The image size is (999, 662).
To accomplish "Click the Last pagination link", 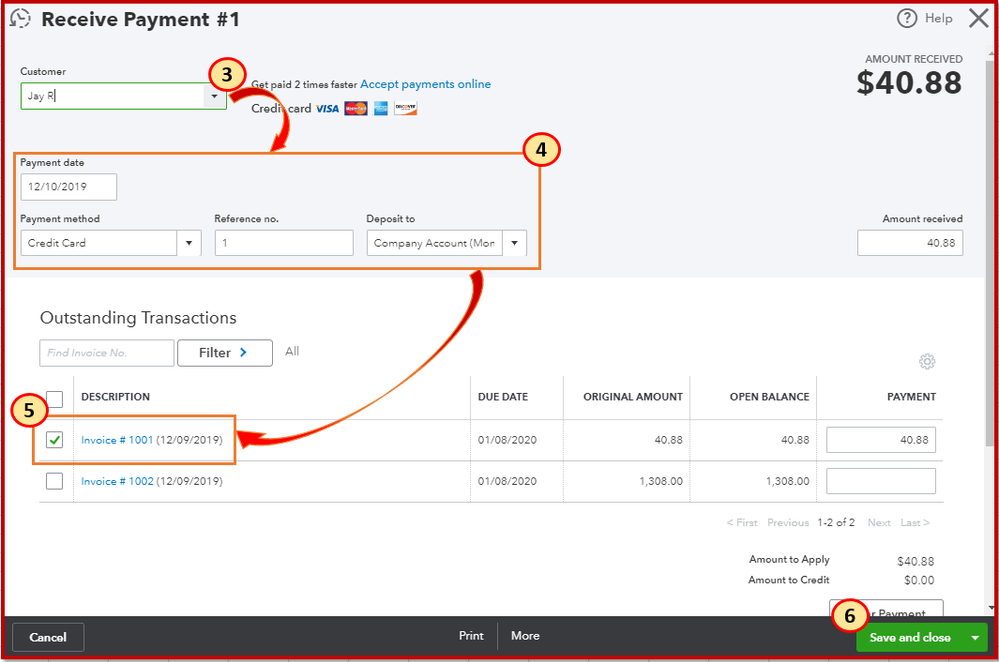I will pos(915,522).
